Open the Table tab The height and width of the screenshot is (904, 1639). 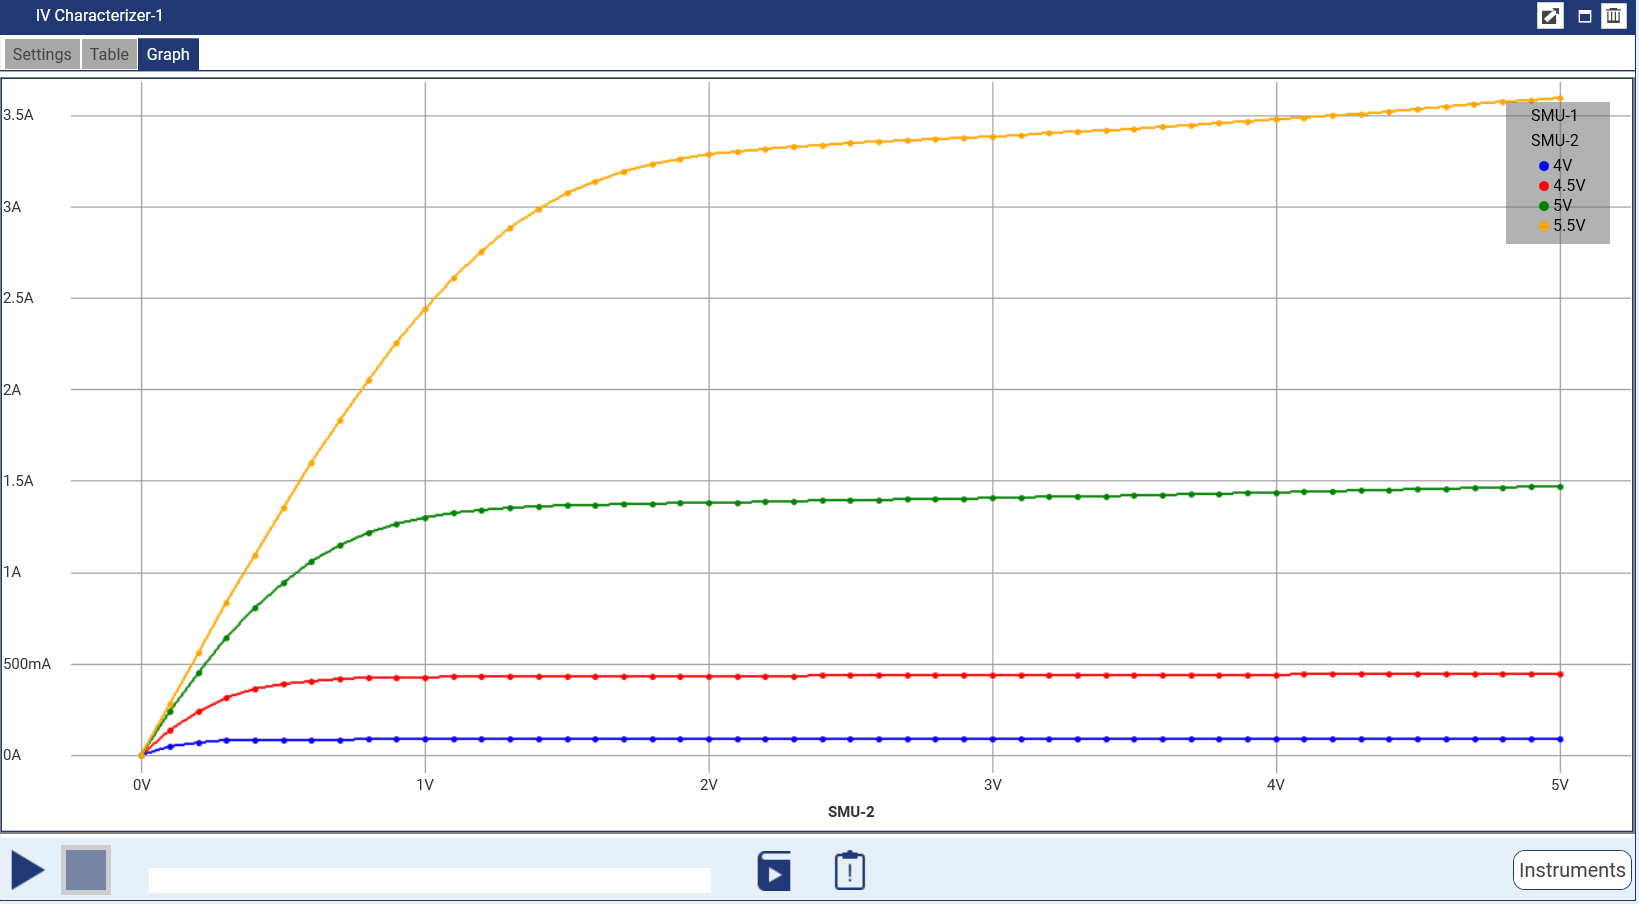click(109, 54)
